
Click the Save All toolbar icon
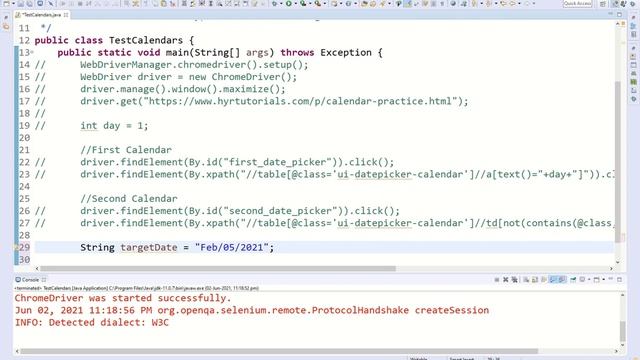coord(29,4)
